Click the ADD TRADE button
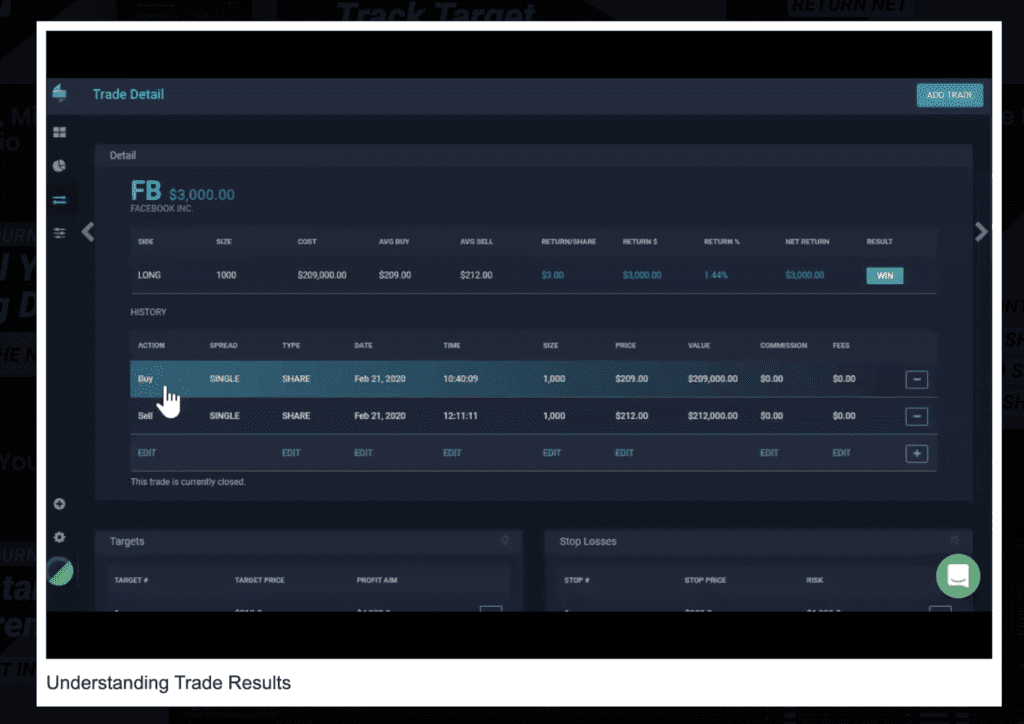 coord(949,95)
